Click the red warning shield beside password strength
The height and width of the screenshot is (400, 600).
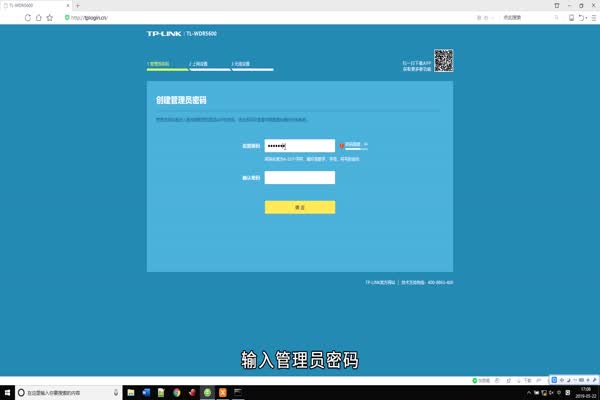341,146
